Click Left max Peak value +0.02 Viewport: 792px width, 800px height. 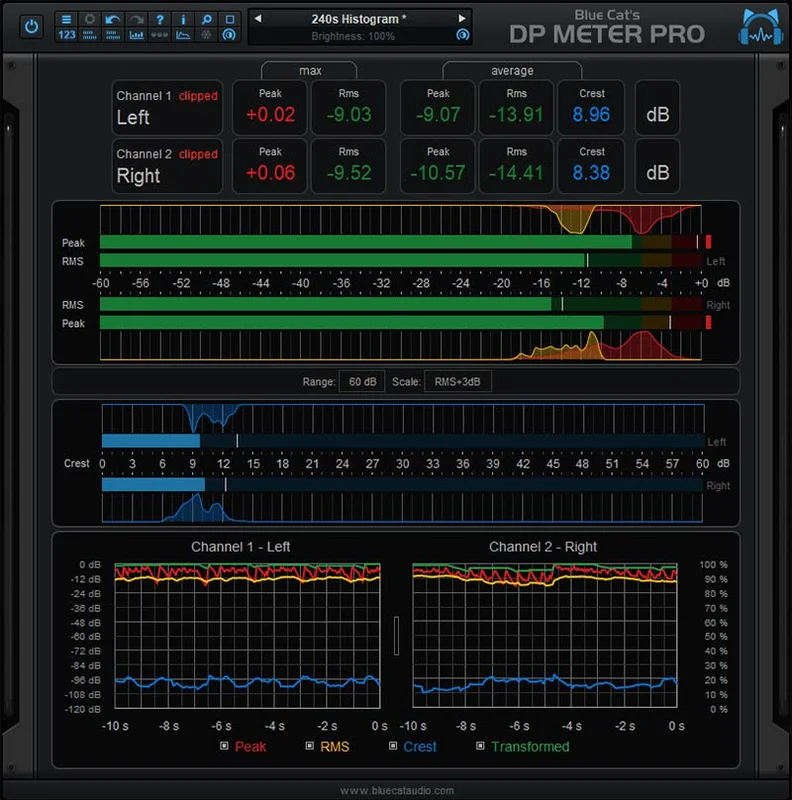(x=270, y=115)
